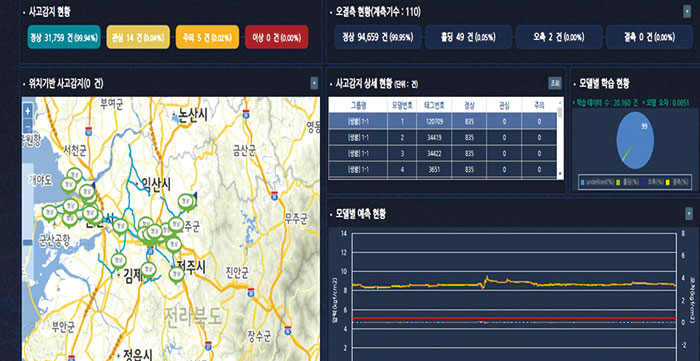700x361 pixels.
Task: Select table row with tag number 120709
Action: click(443, 121)
